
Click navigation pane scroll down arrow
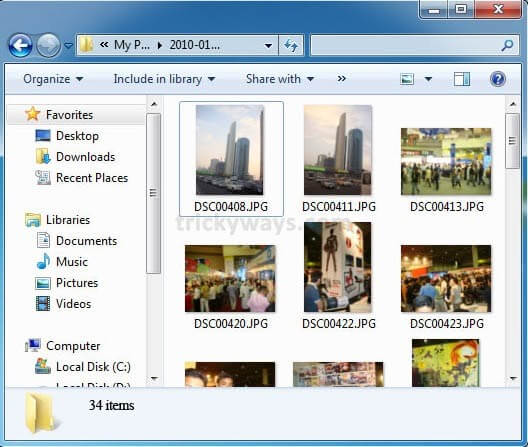[154, 379]
